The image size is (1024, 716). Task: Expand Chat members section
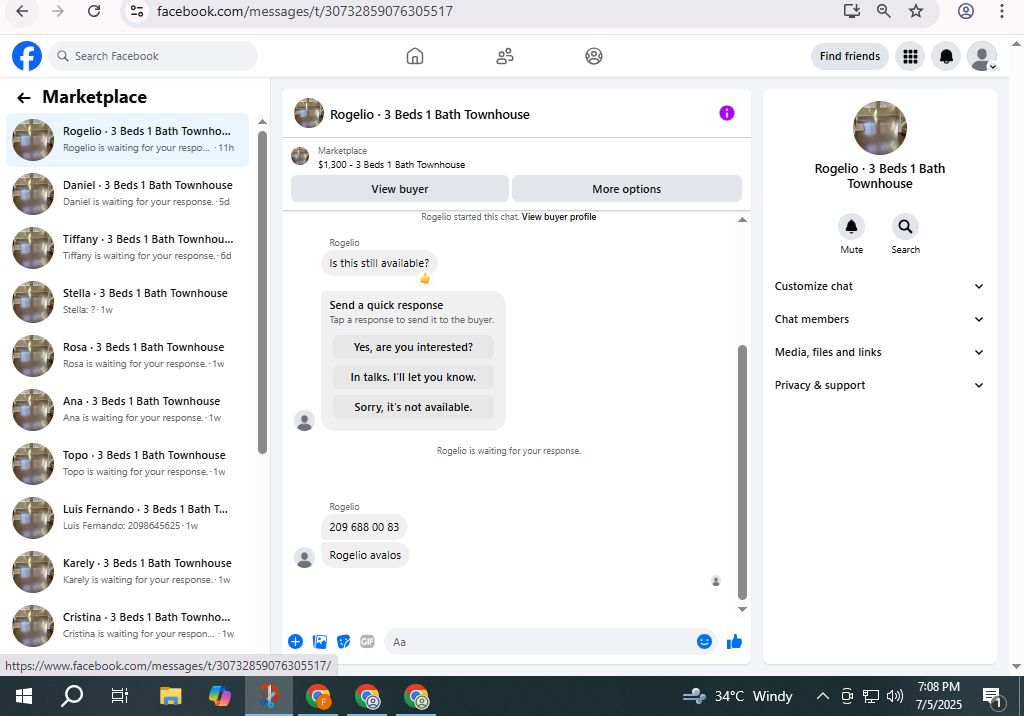pos(880,319)
